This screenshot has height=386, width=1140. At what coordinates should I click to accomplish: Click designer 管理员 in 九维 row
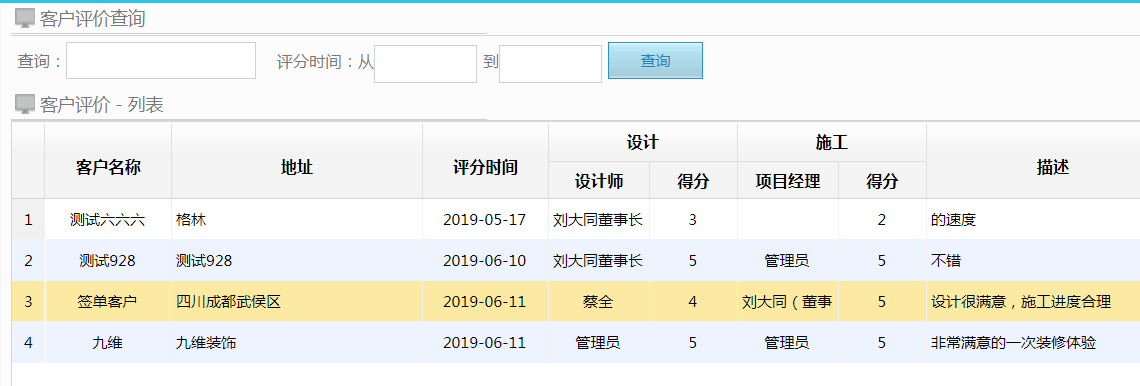pos(598,342)
